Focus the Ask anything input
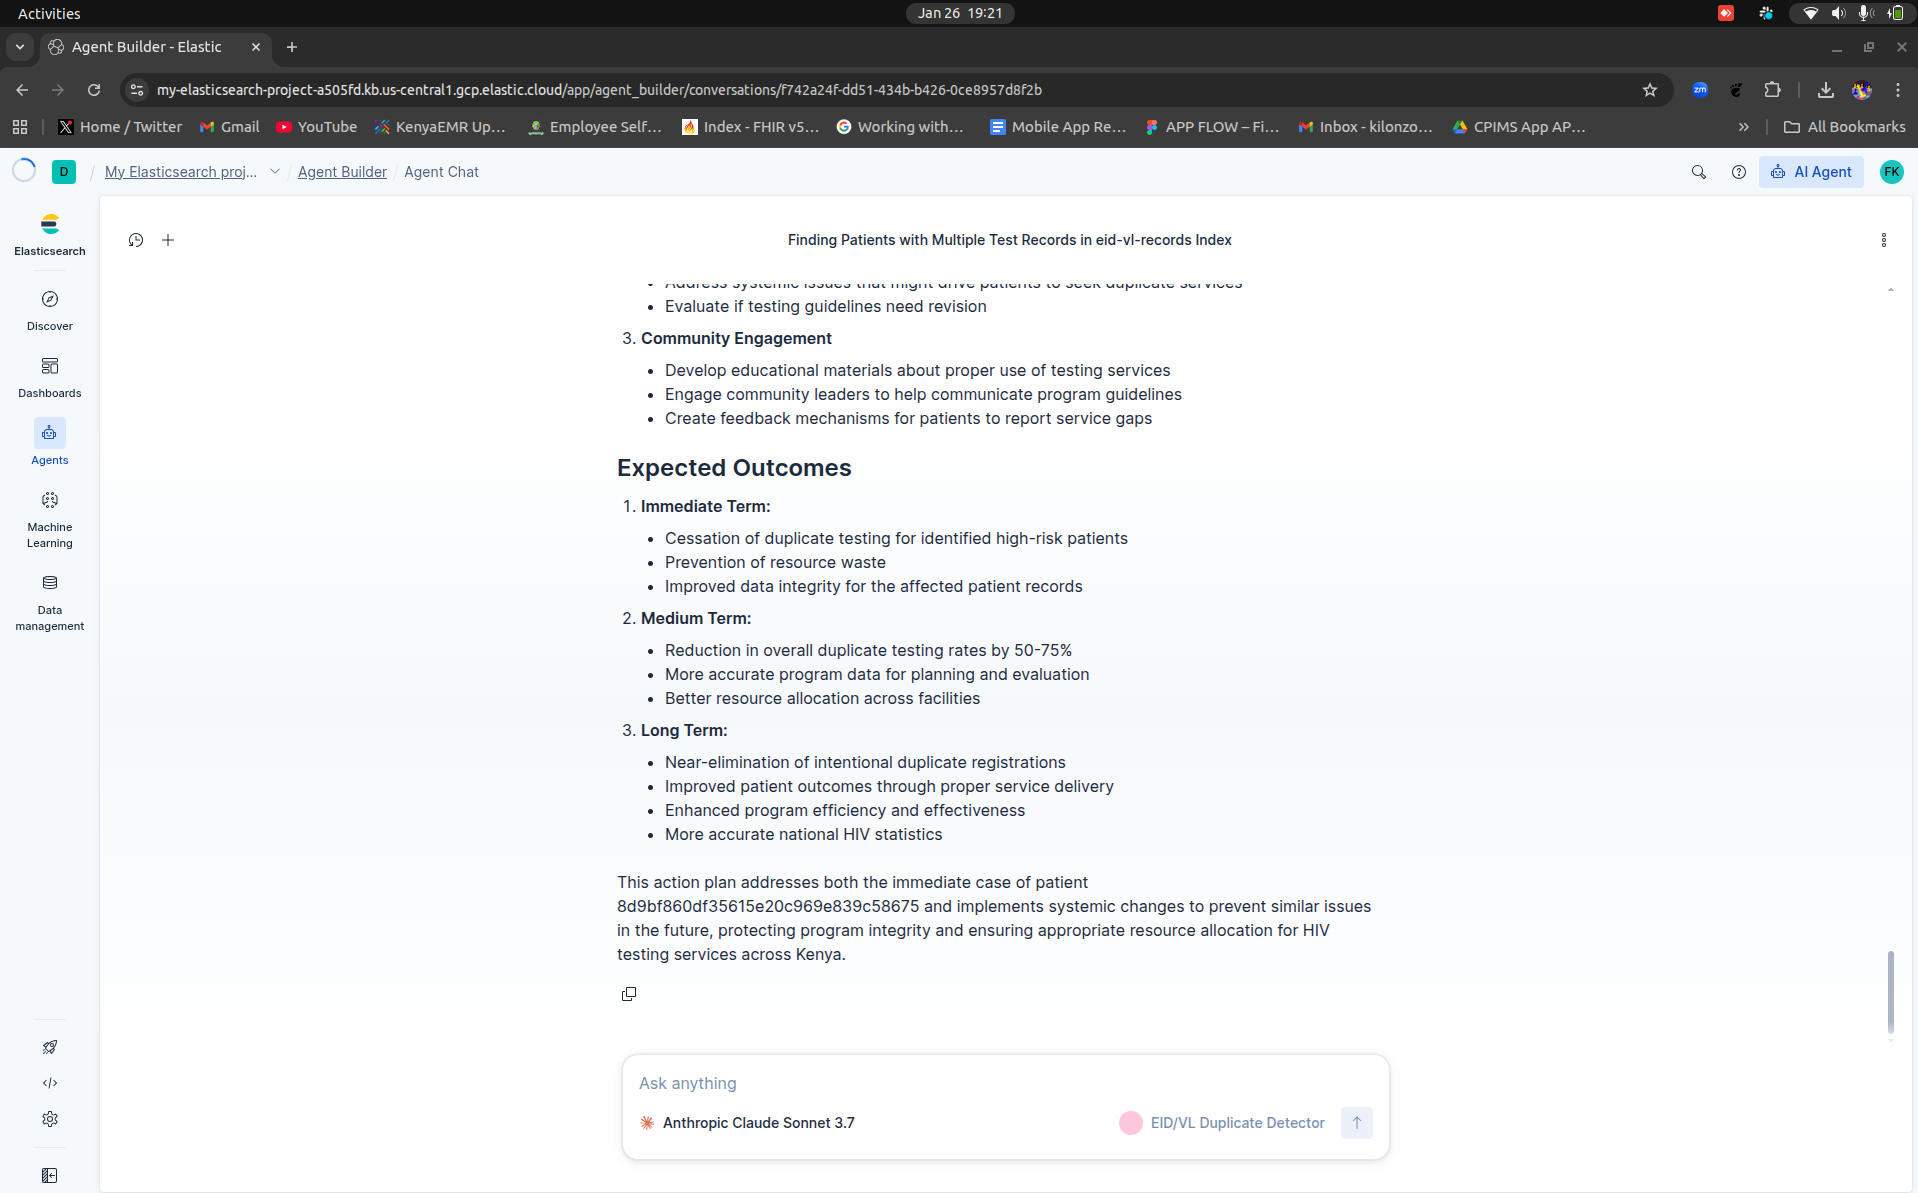This screenshot has width=1918, height=1193. (x=1005, y=1083)
